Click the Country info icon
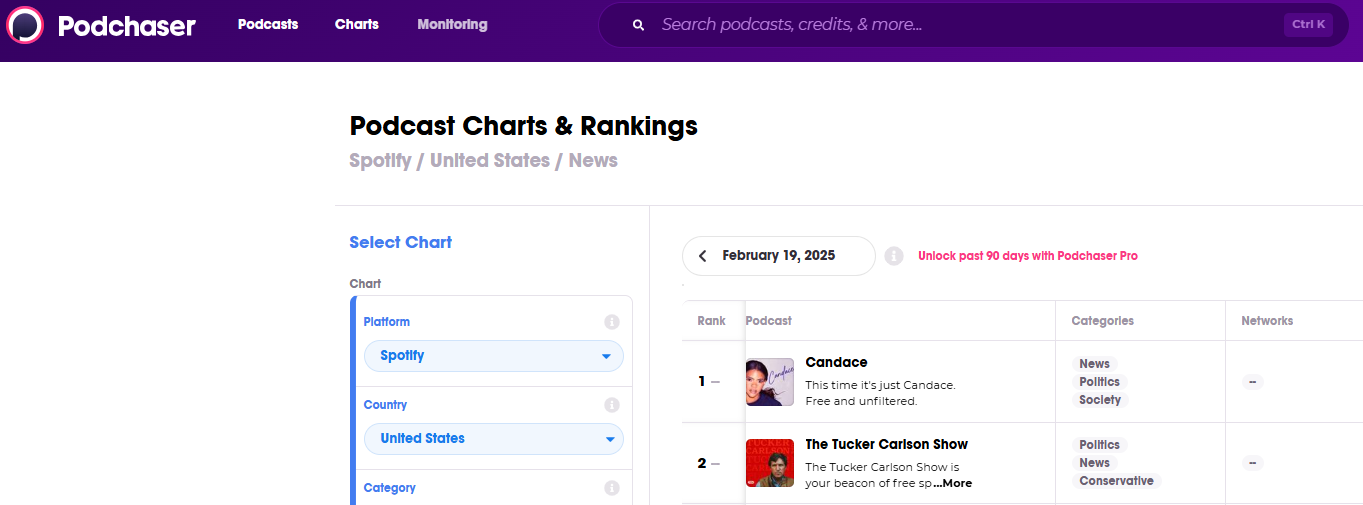 612,405
